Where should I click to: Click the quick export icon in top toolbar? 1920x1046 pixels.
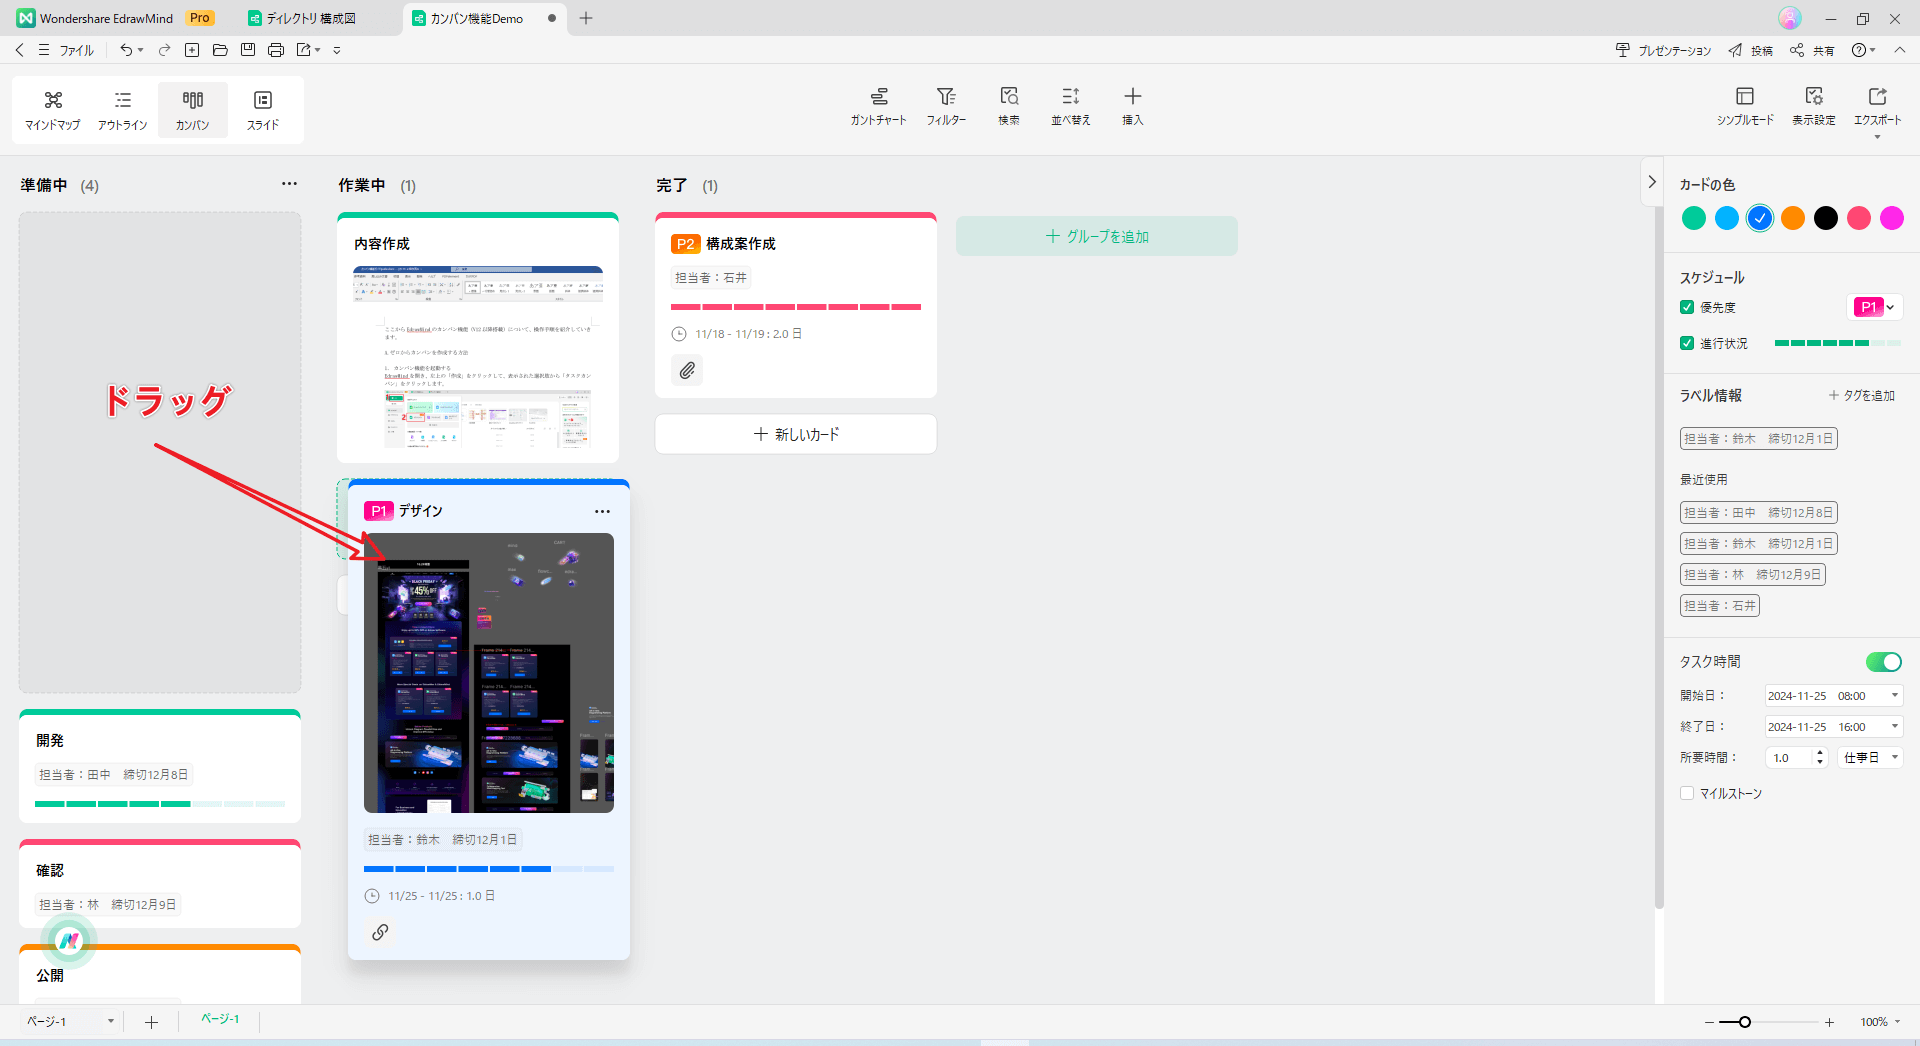point(304,50)
